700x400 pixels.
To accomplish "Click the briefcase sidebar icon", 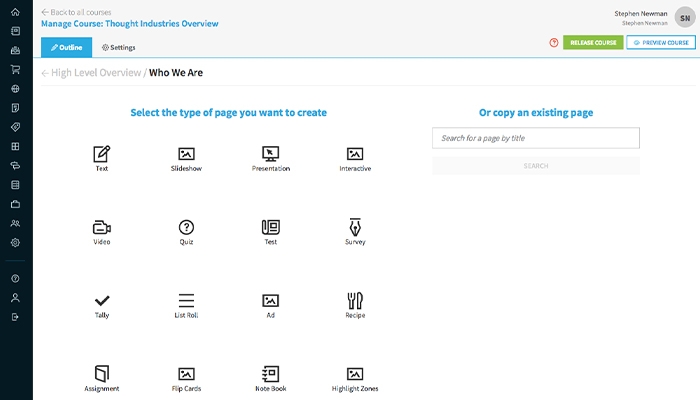I will pos(15,204).
